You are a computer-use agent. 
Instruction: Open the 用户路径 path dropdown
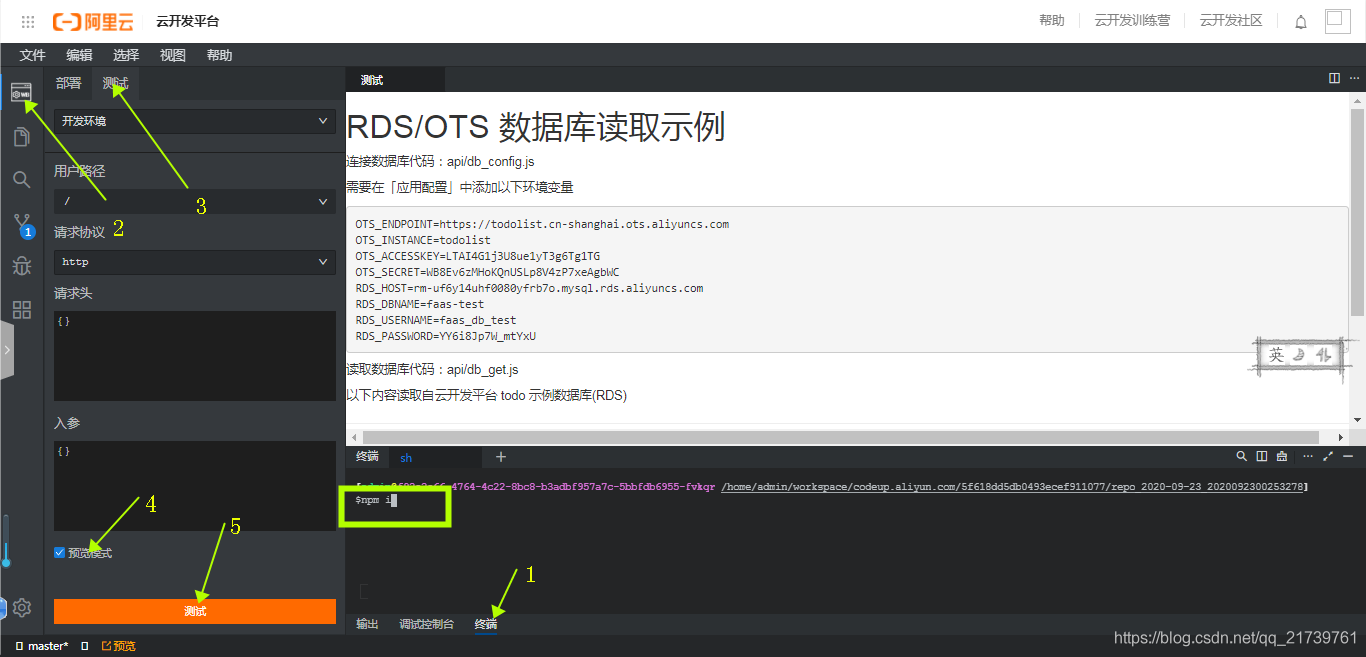(195, 202)
